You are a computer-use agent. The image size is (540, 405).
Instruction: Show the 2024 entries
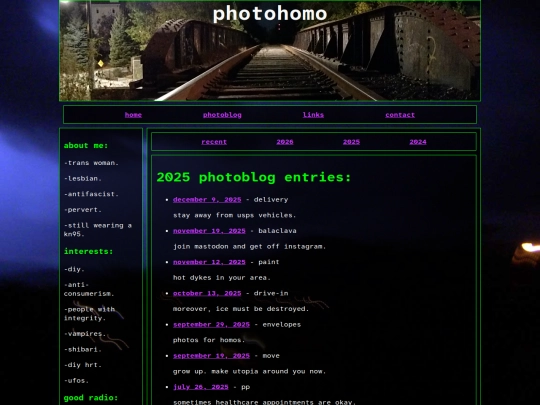tap(418, 142)
